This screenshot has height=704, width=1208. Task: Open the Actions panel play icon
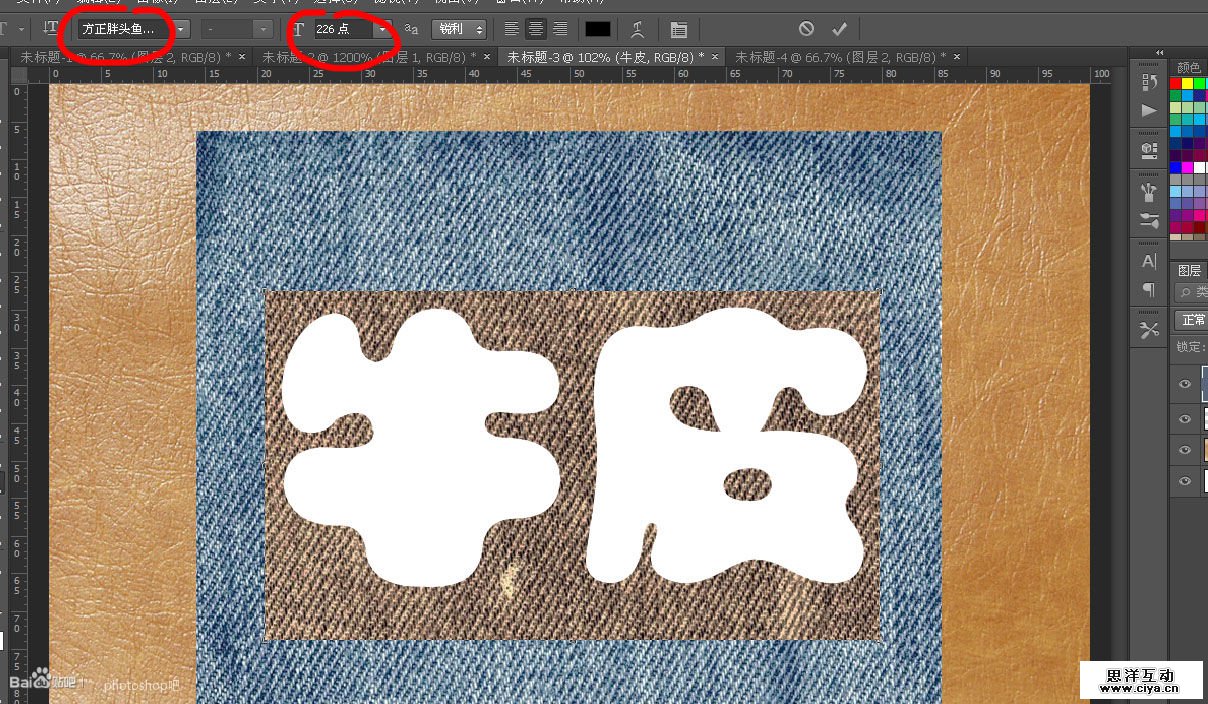coord(1149,110)
